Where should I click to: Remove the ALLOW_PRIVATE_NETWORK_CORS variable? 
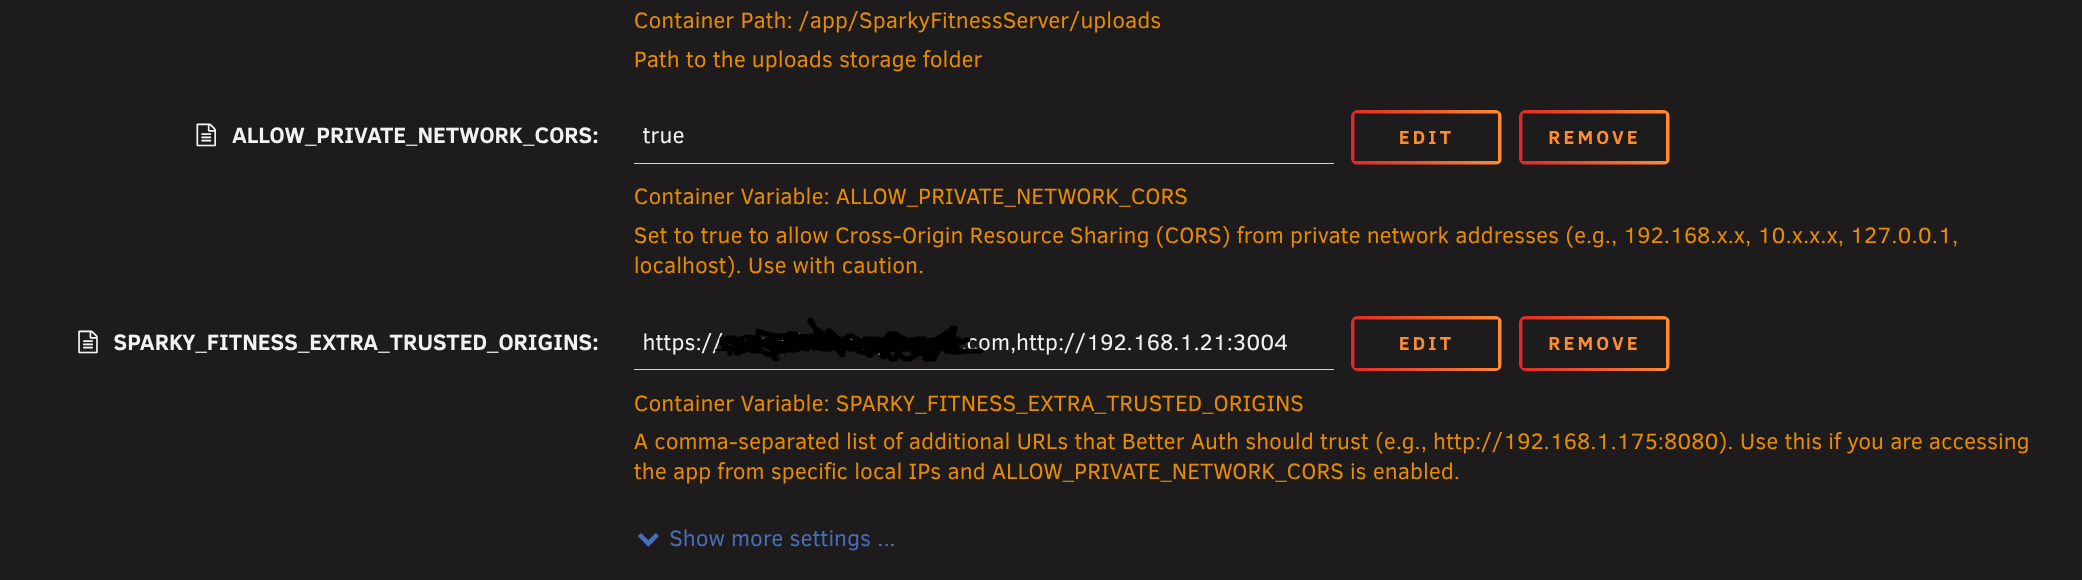[1594, 137]
